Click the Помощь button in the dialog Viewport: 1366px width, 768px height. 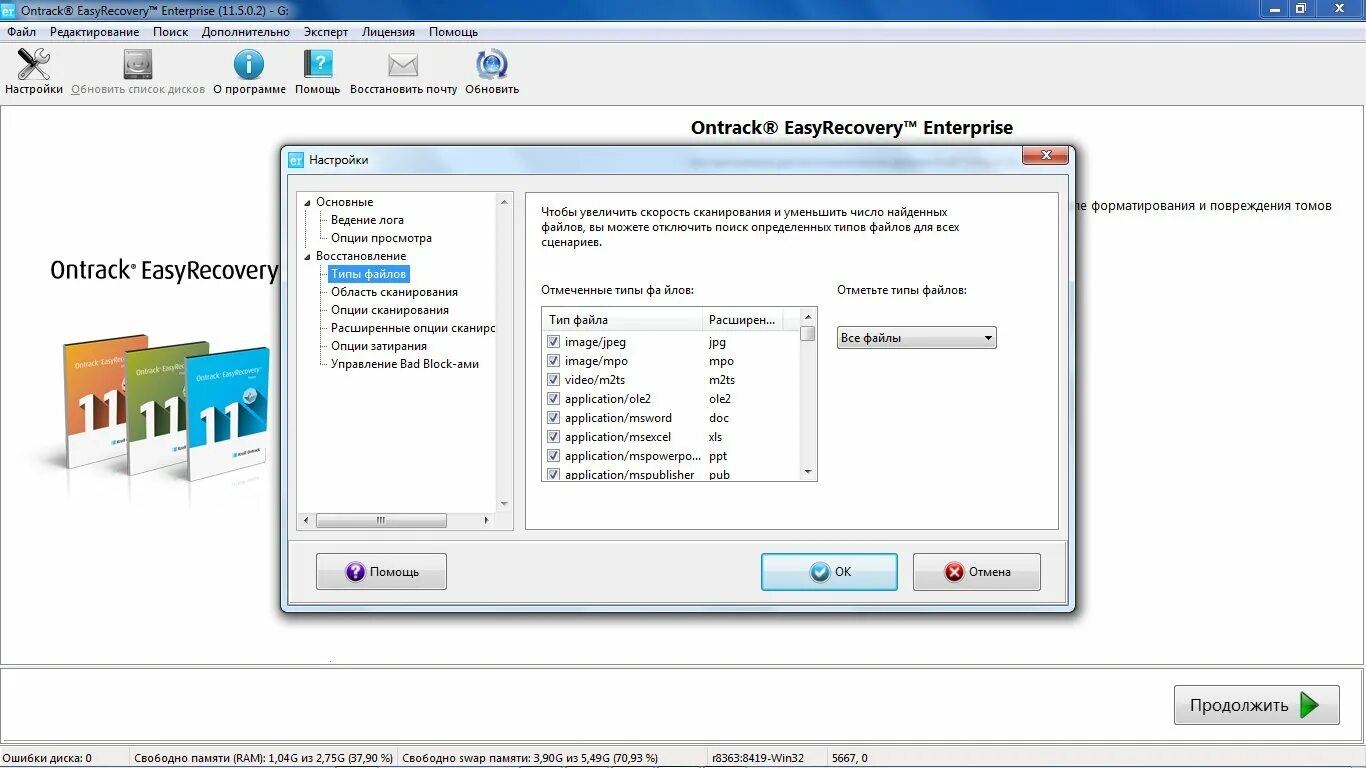[381, 572]
